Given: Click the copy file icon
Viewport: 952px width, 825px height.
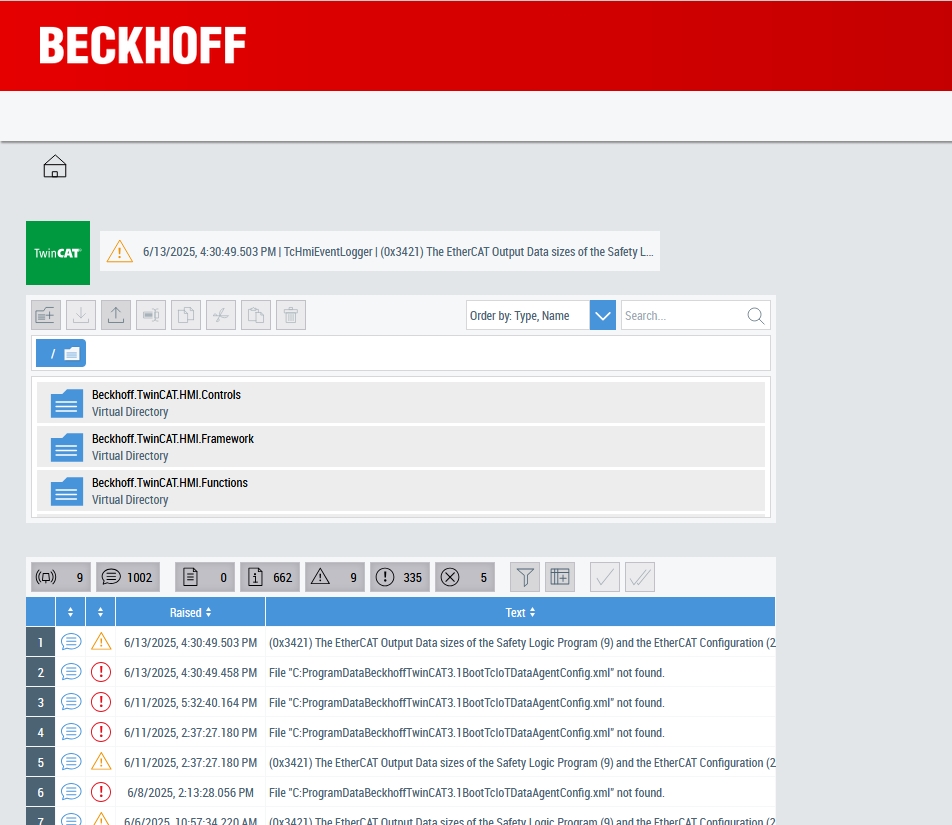Looking at the screenshot, I should (x=186, y=315).
